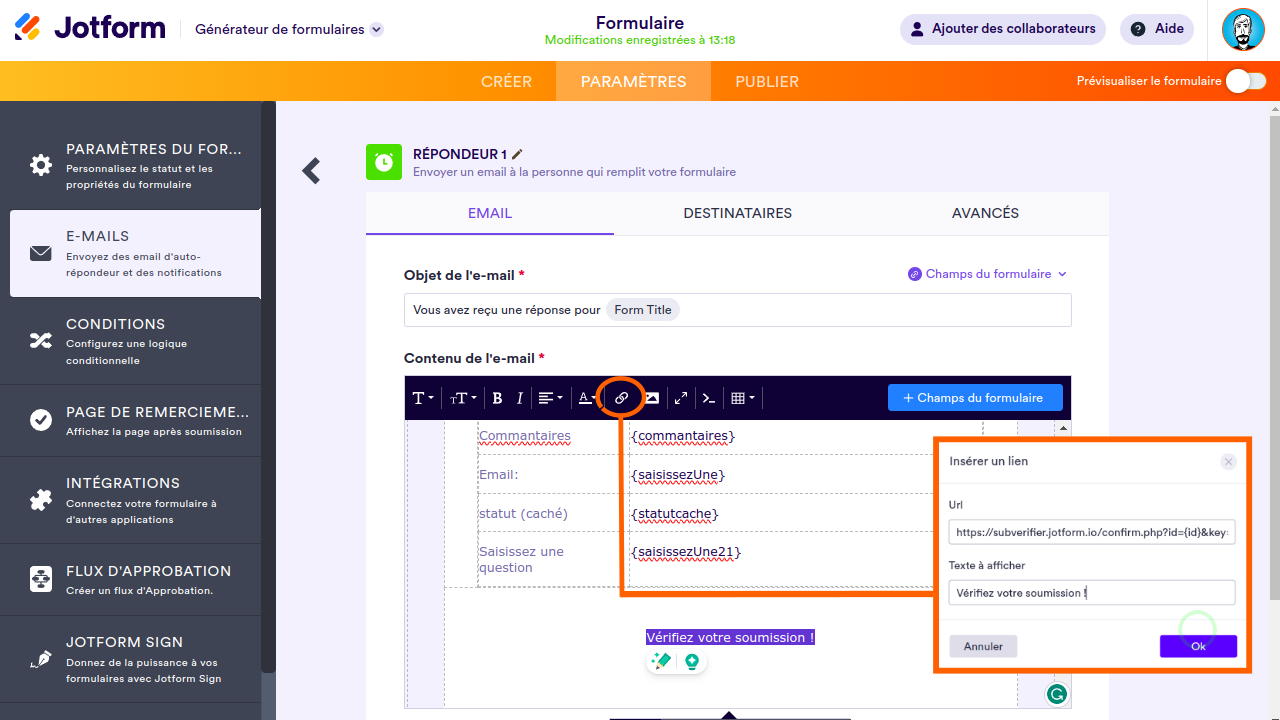The height and width of the screenshot is (720, 1280).
Task: Switch to the DESTINATAIRES tab
Action: point(738,213)
